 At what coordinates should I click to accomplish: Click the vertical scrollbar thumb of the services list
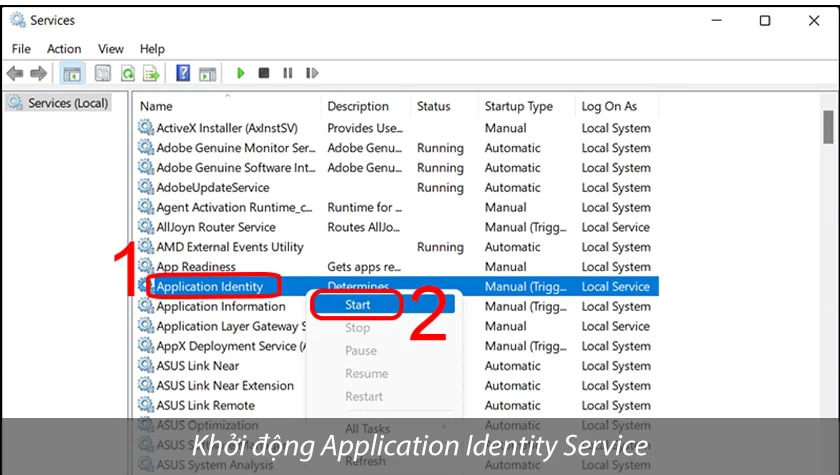(x=828, y=127)
